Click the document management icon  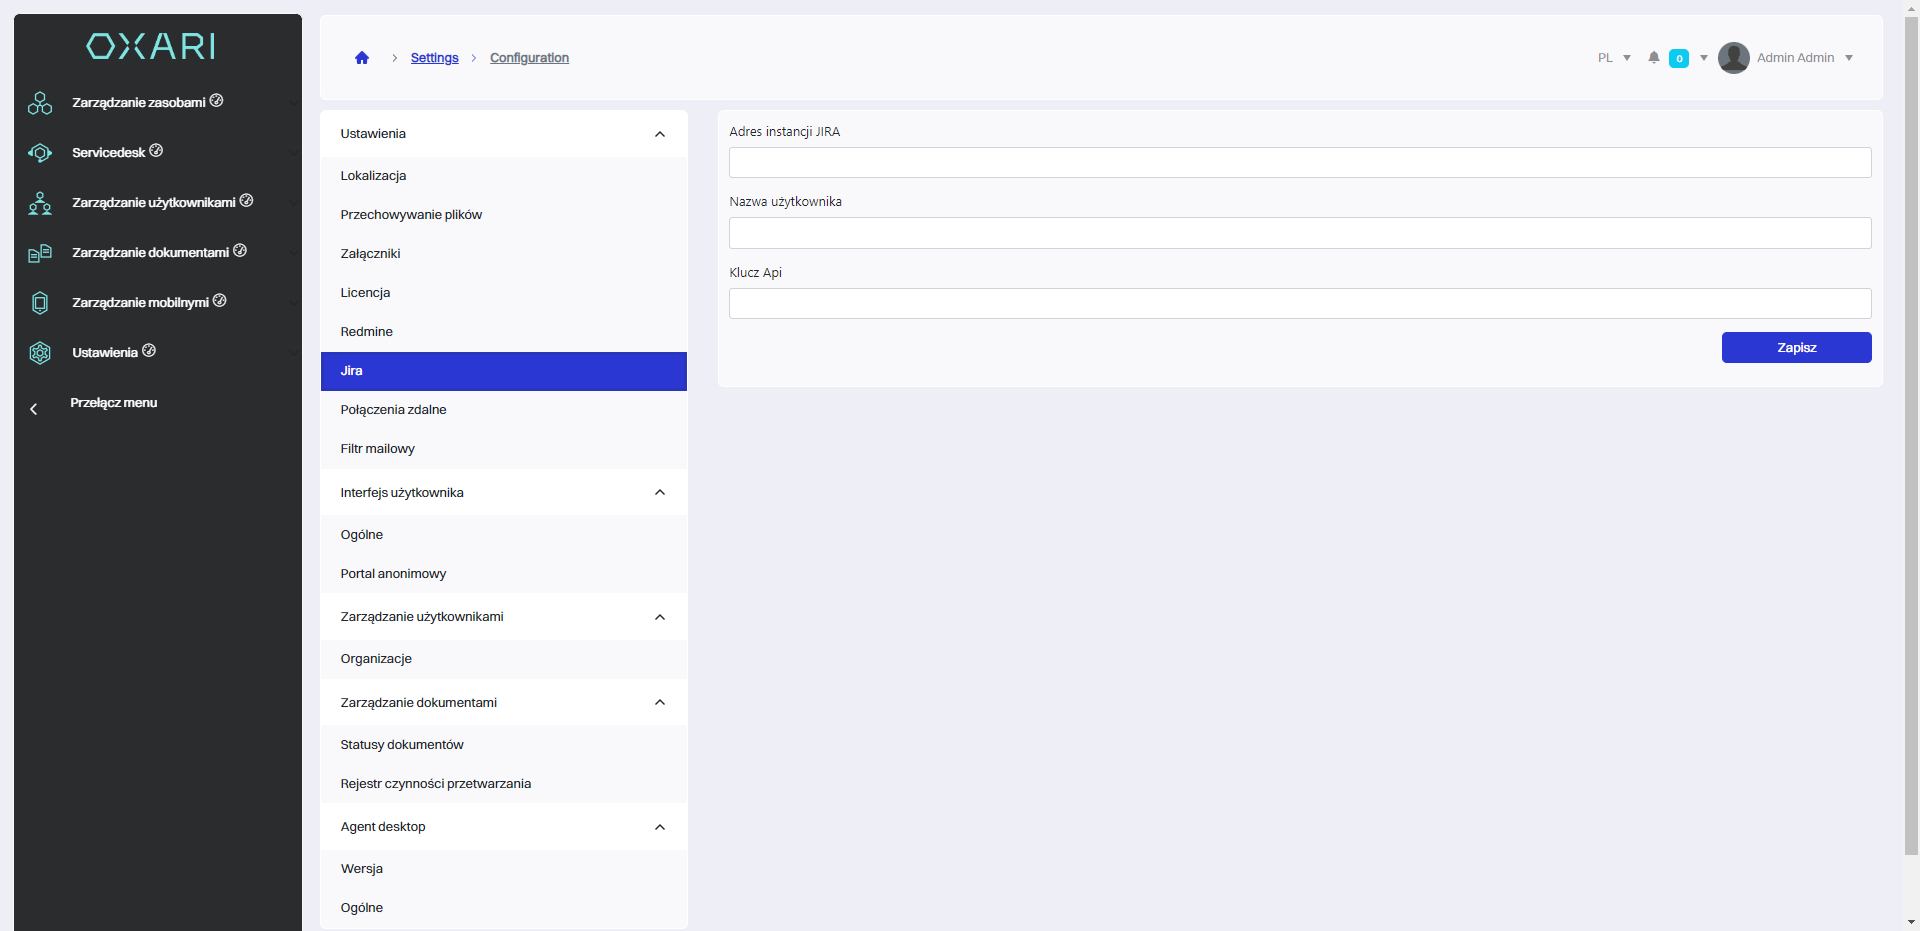[x=40, y=253]
